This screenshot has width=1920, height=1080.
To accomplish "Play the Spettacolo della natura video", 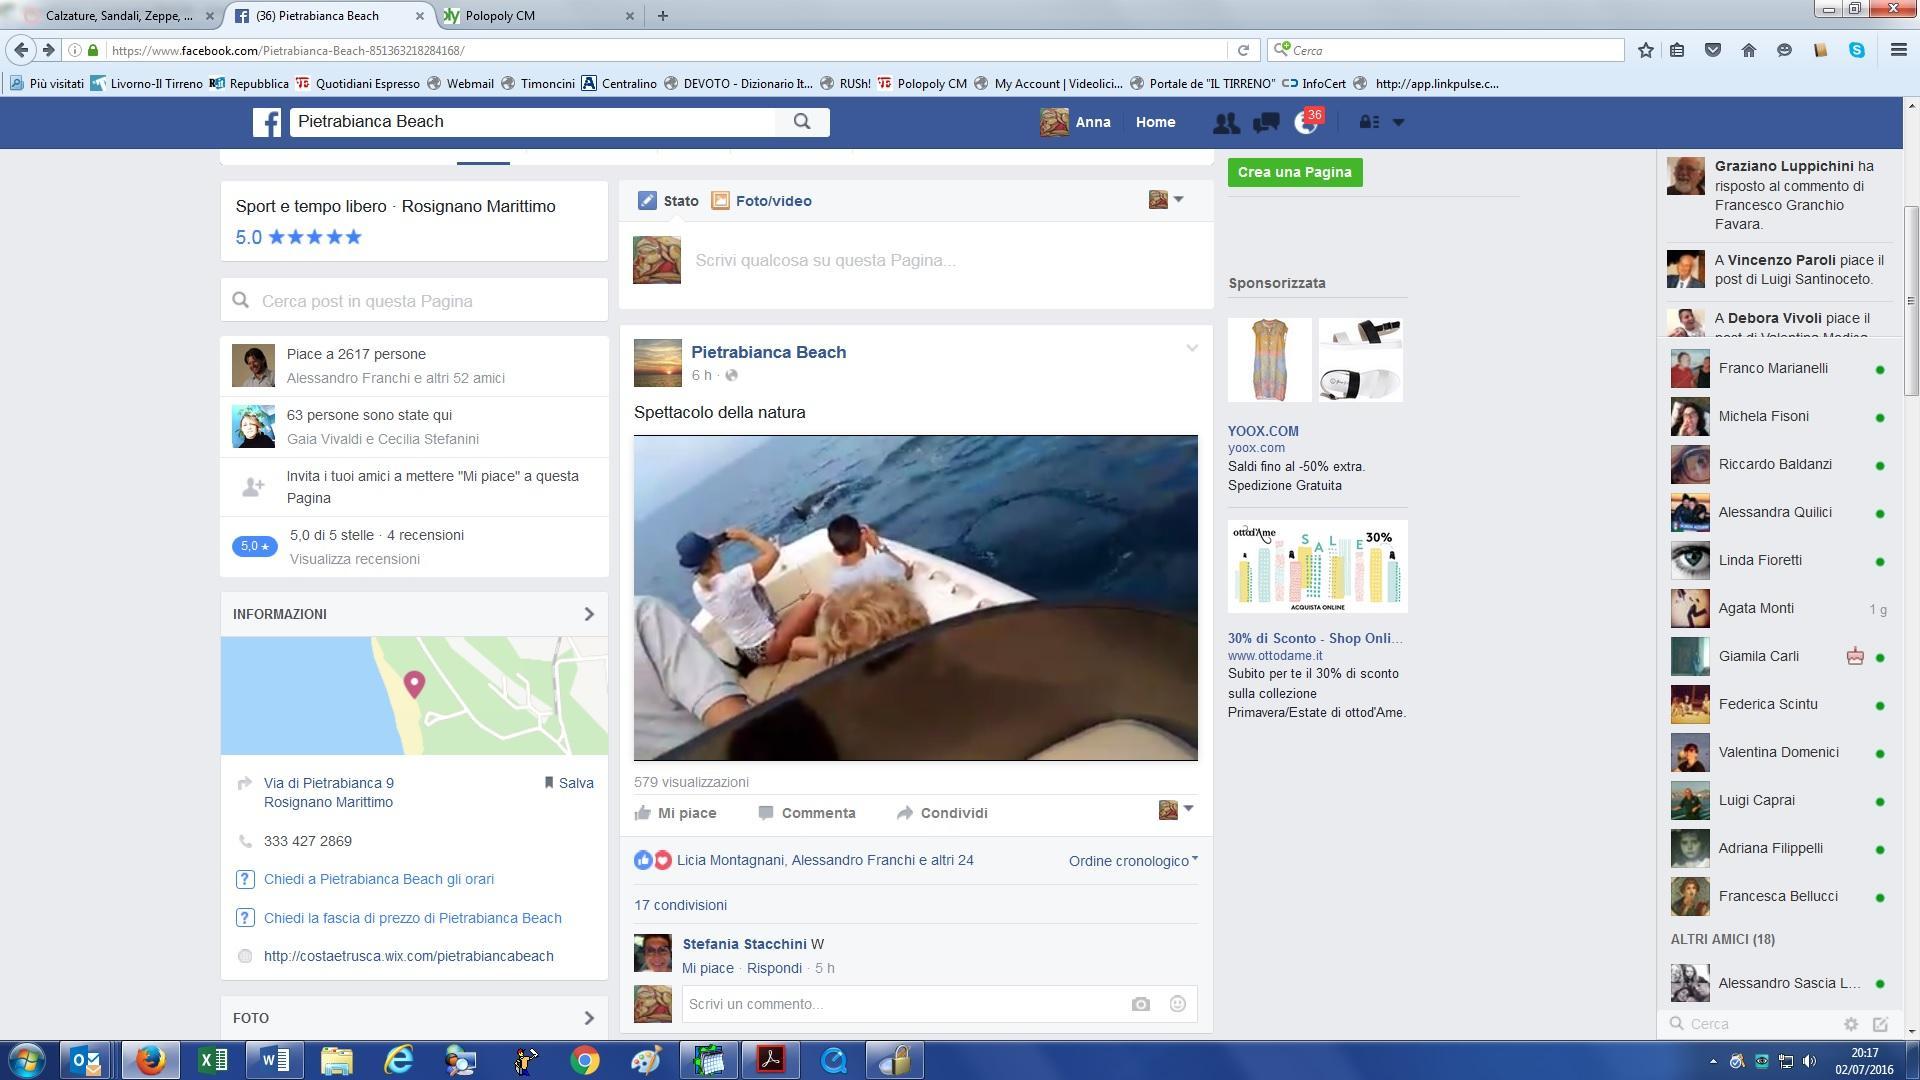I will [x=915, y=598].
